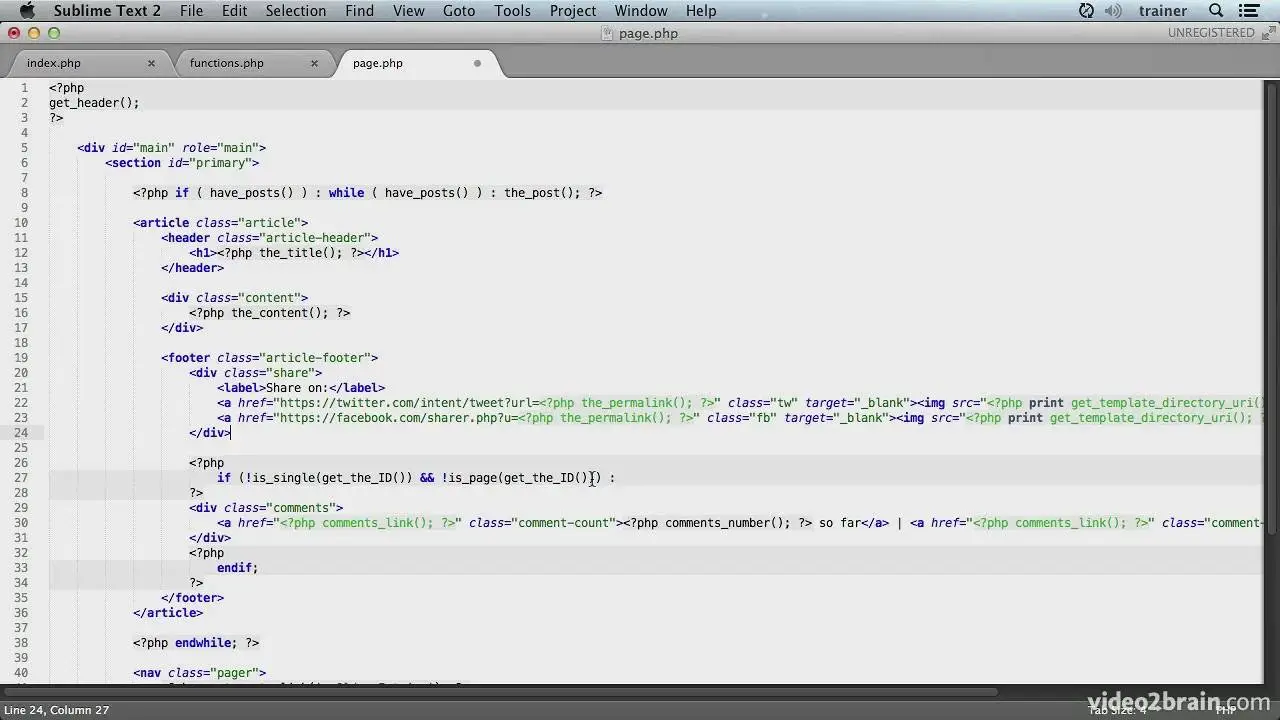Open the Apple menu
1280x720 pixels.
27,11
